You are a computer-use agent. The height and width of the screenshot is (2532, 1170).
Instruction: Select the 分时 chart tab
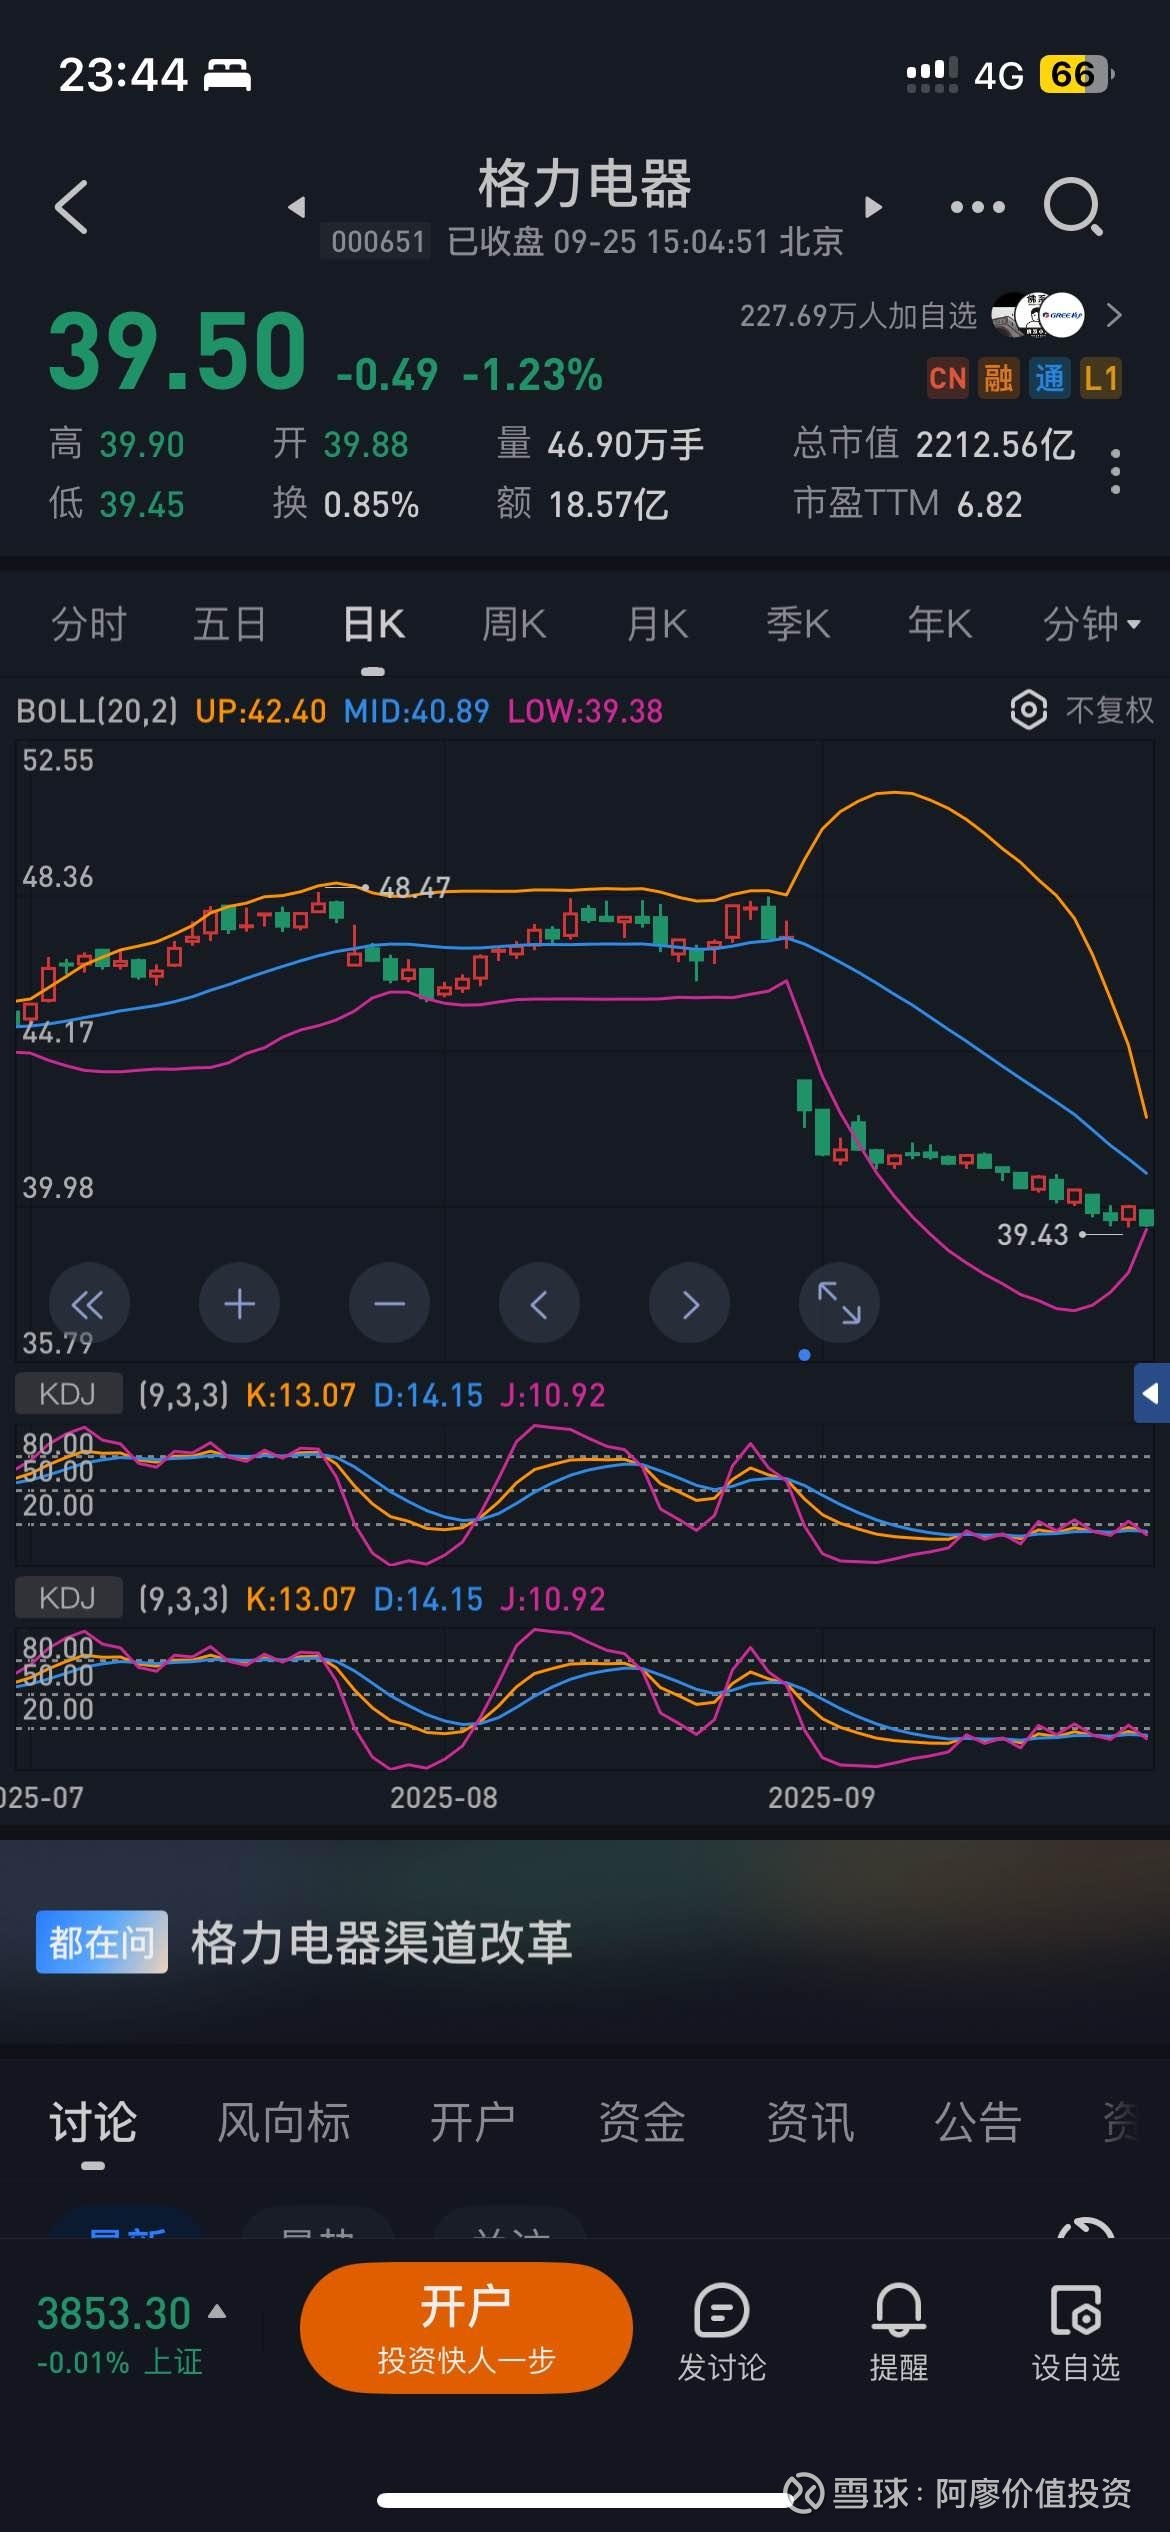[88, 624]
